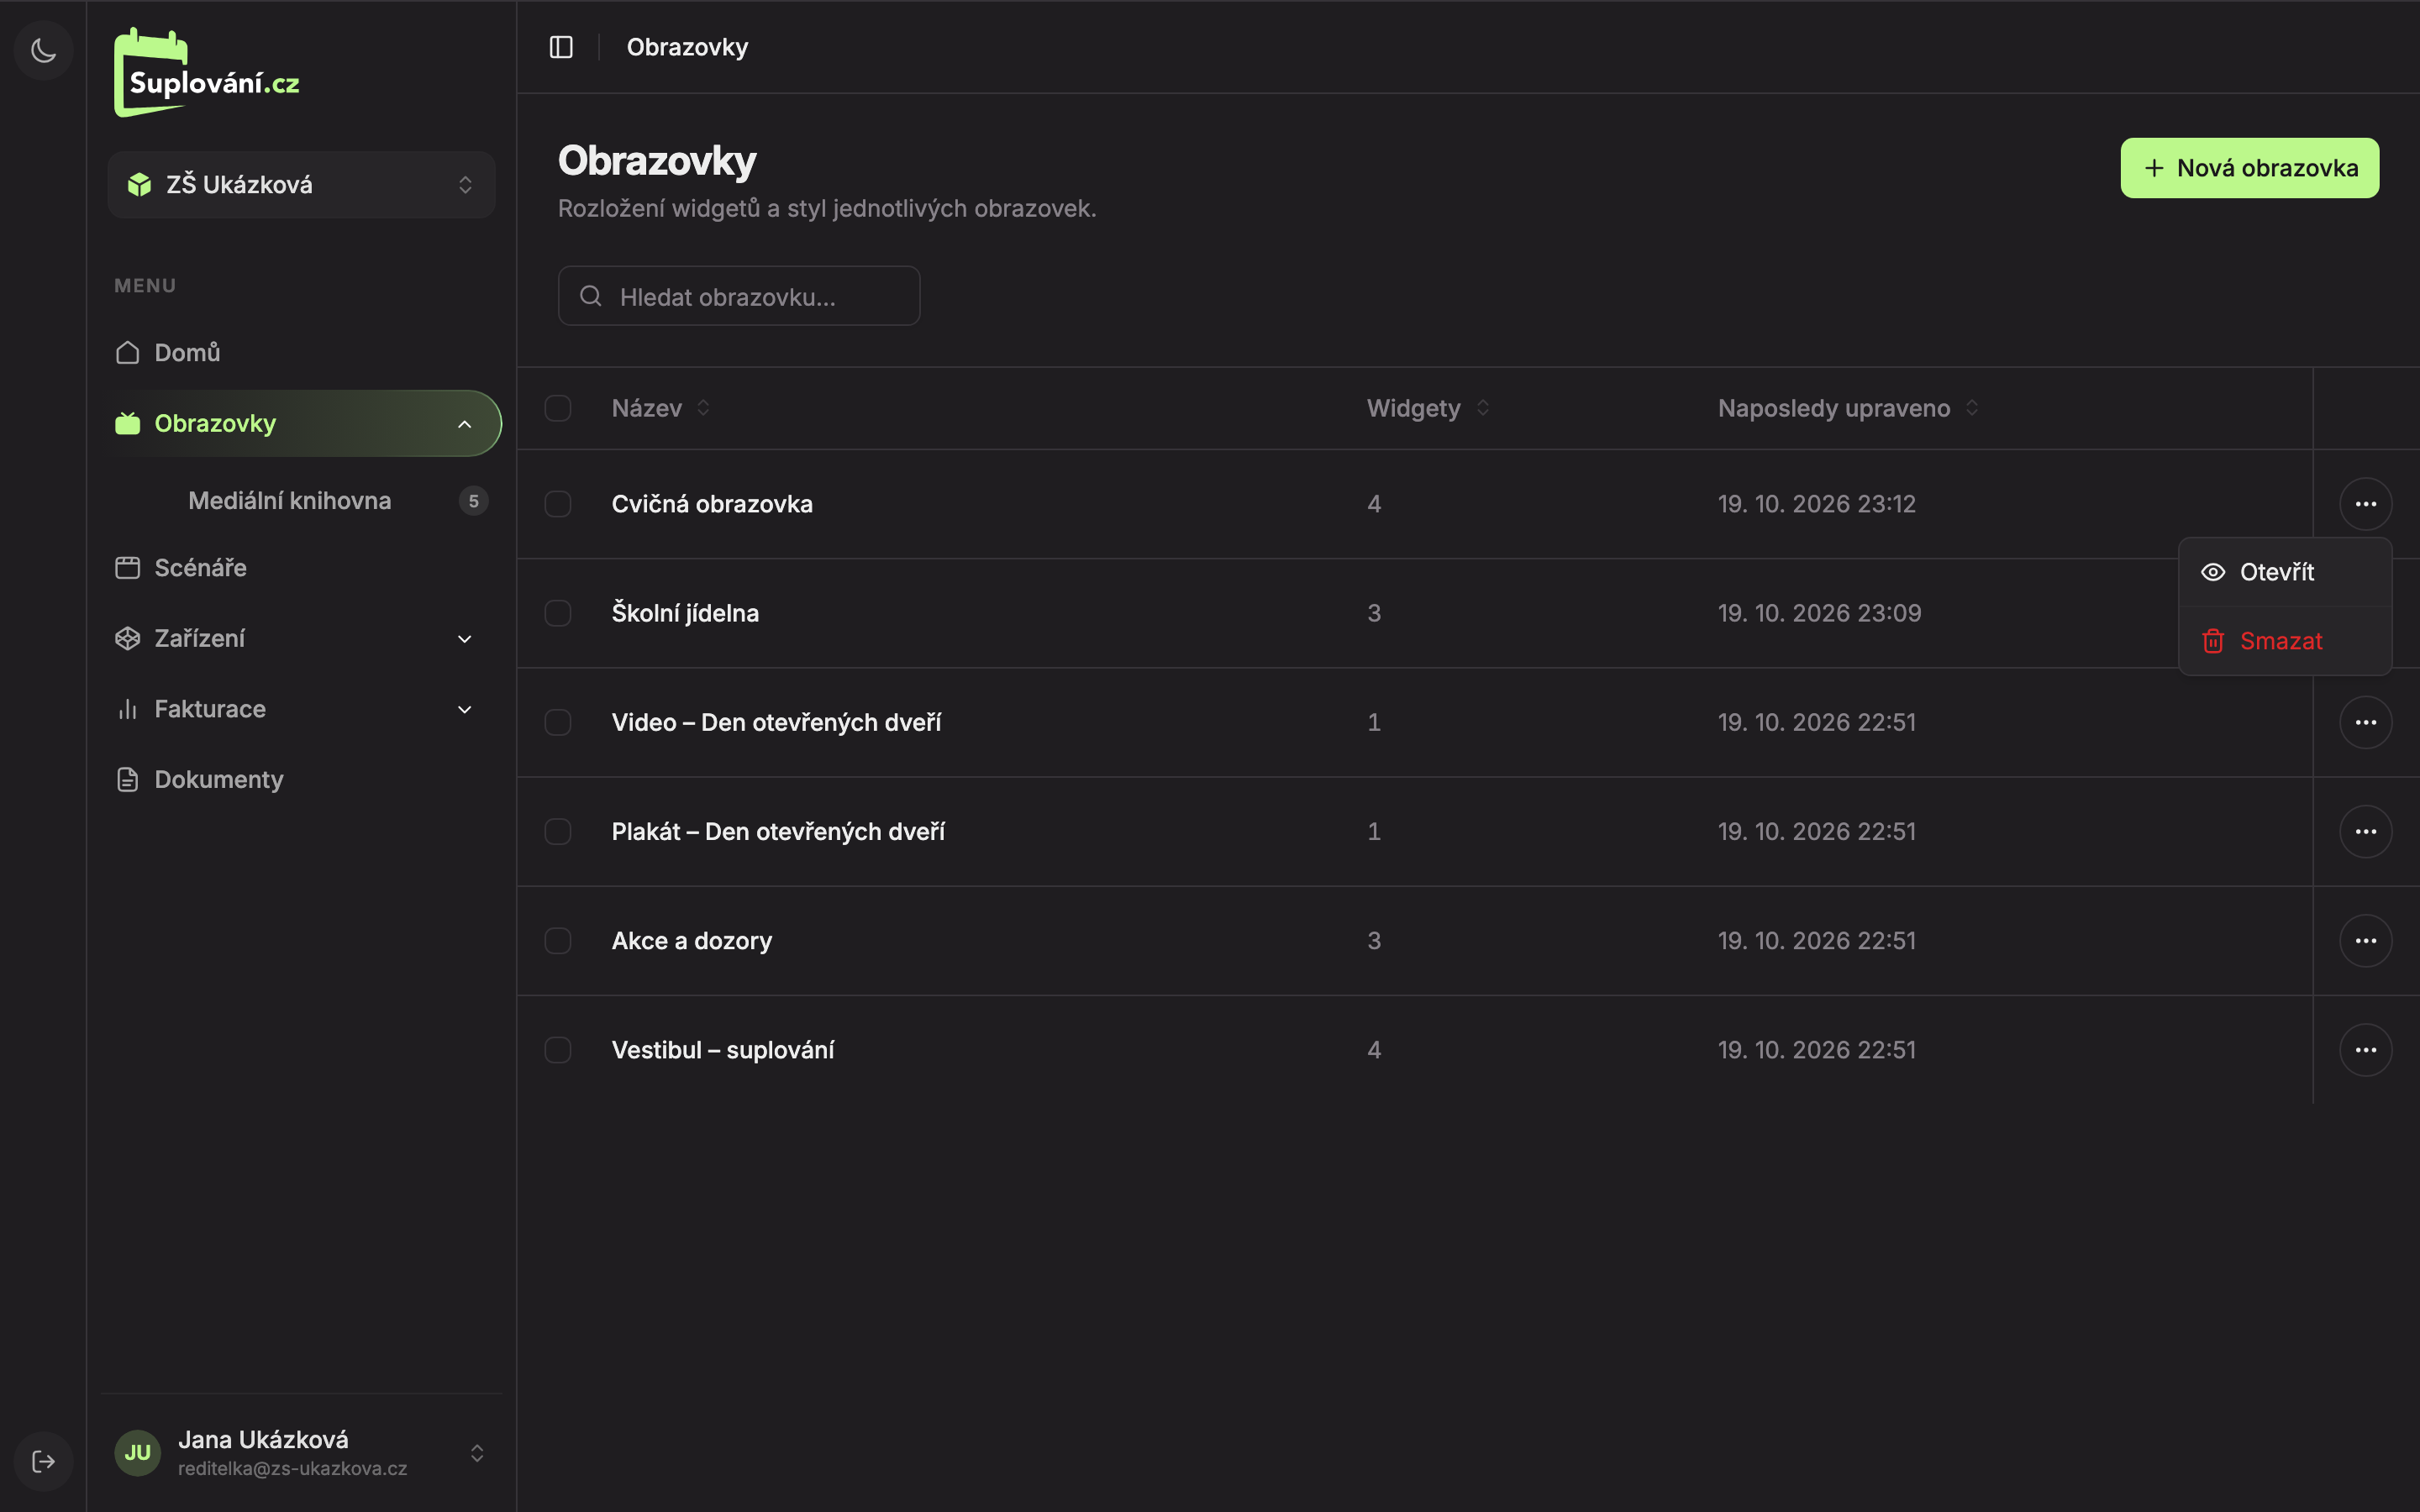
Task: Open actions menu for Vestibul – suplování
Action: 2365,1050
